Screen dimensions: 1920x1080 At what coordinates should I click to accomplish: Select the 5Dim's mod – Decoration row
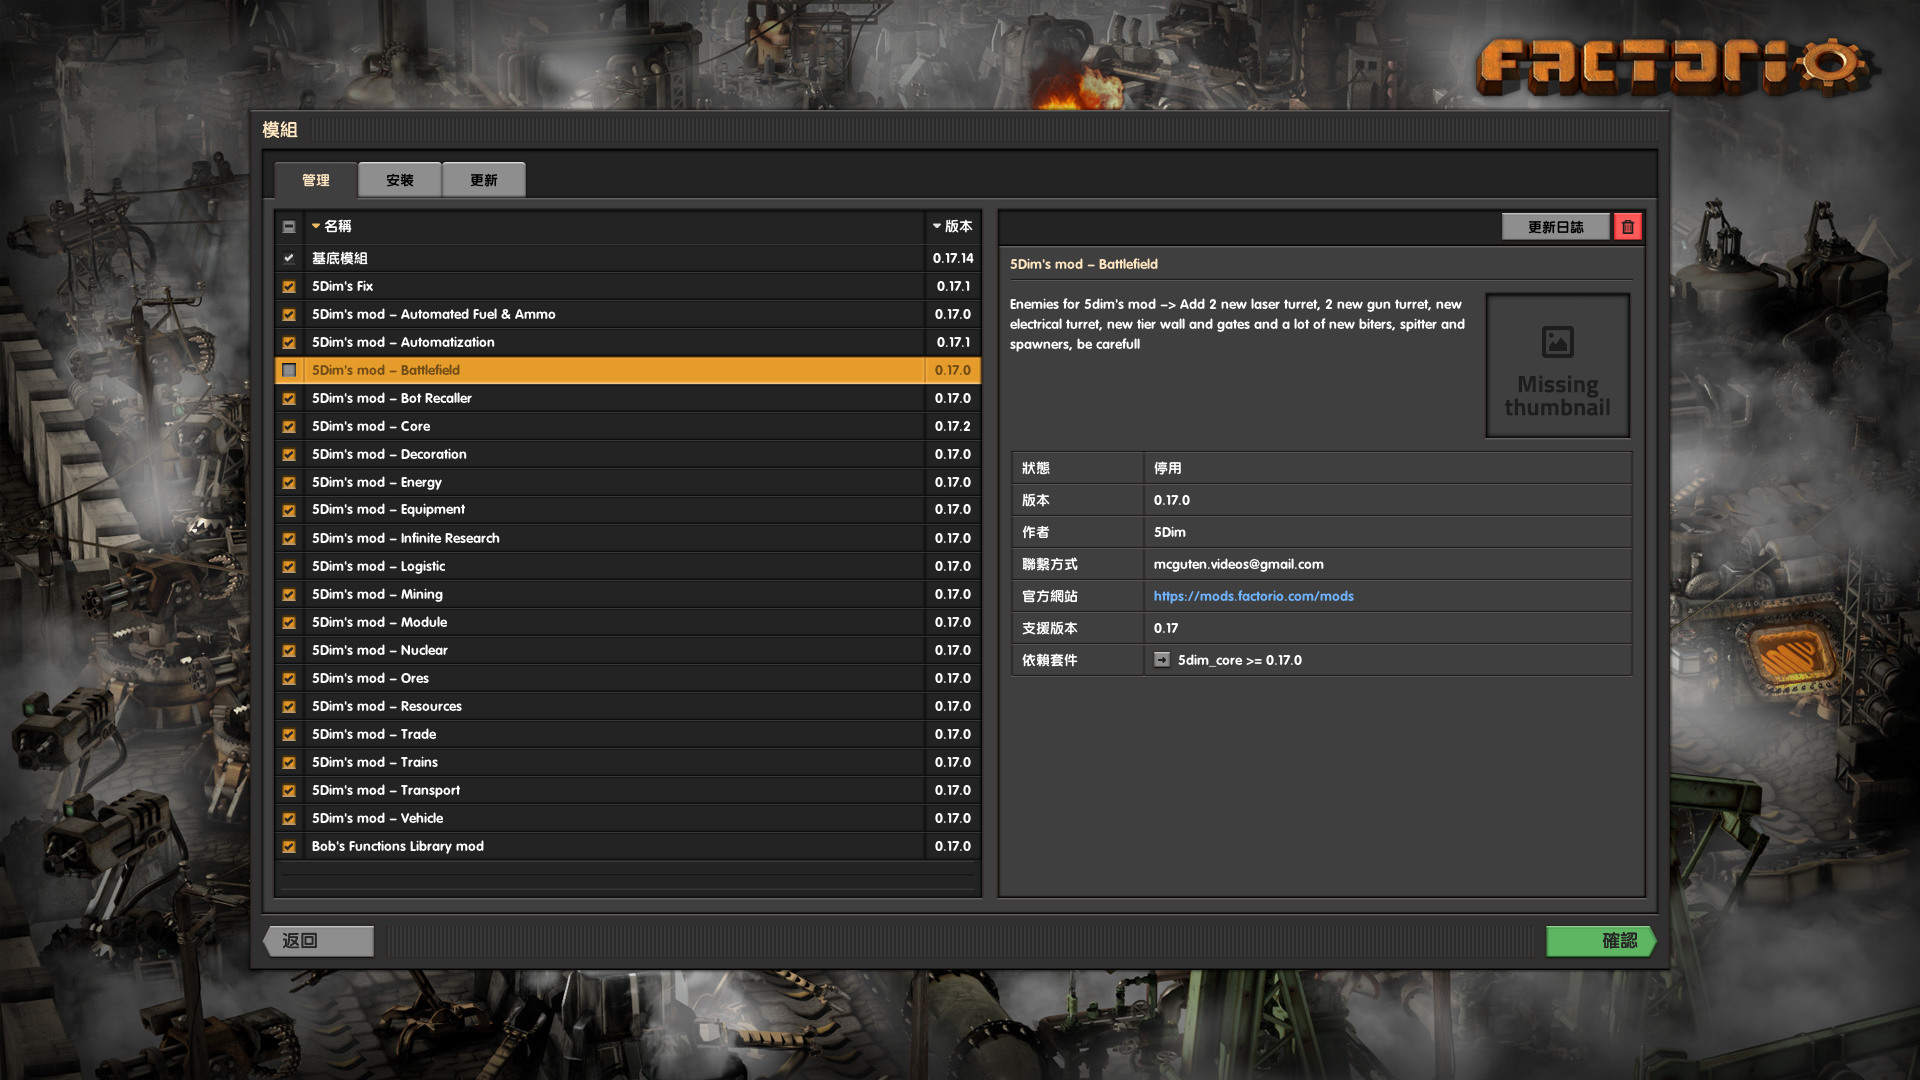(628, 454)
